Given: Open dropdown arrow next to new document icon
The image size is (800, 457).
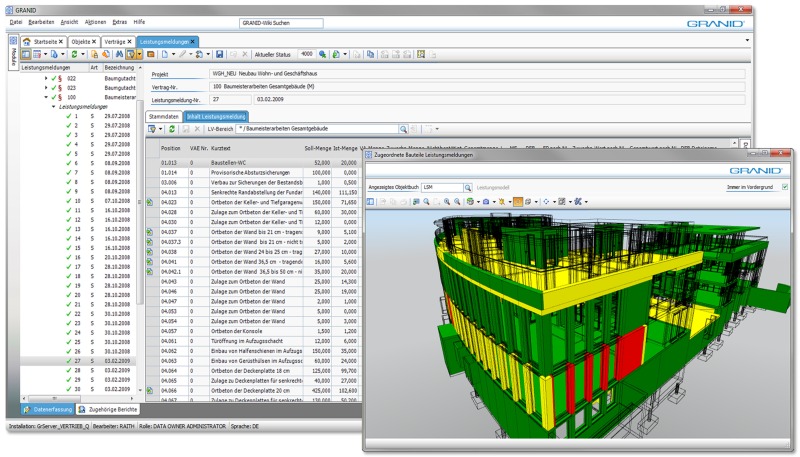Looking at the screenshot, I should 173,54.
